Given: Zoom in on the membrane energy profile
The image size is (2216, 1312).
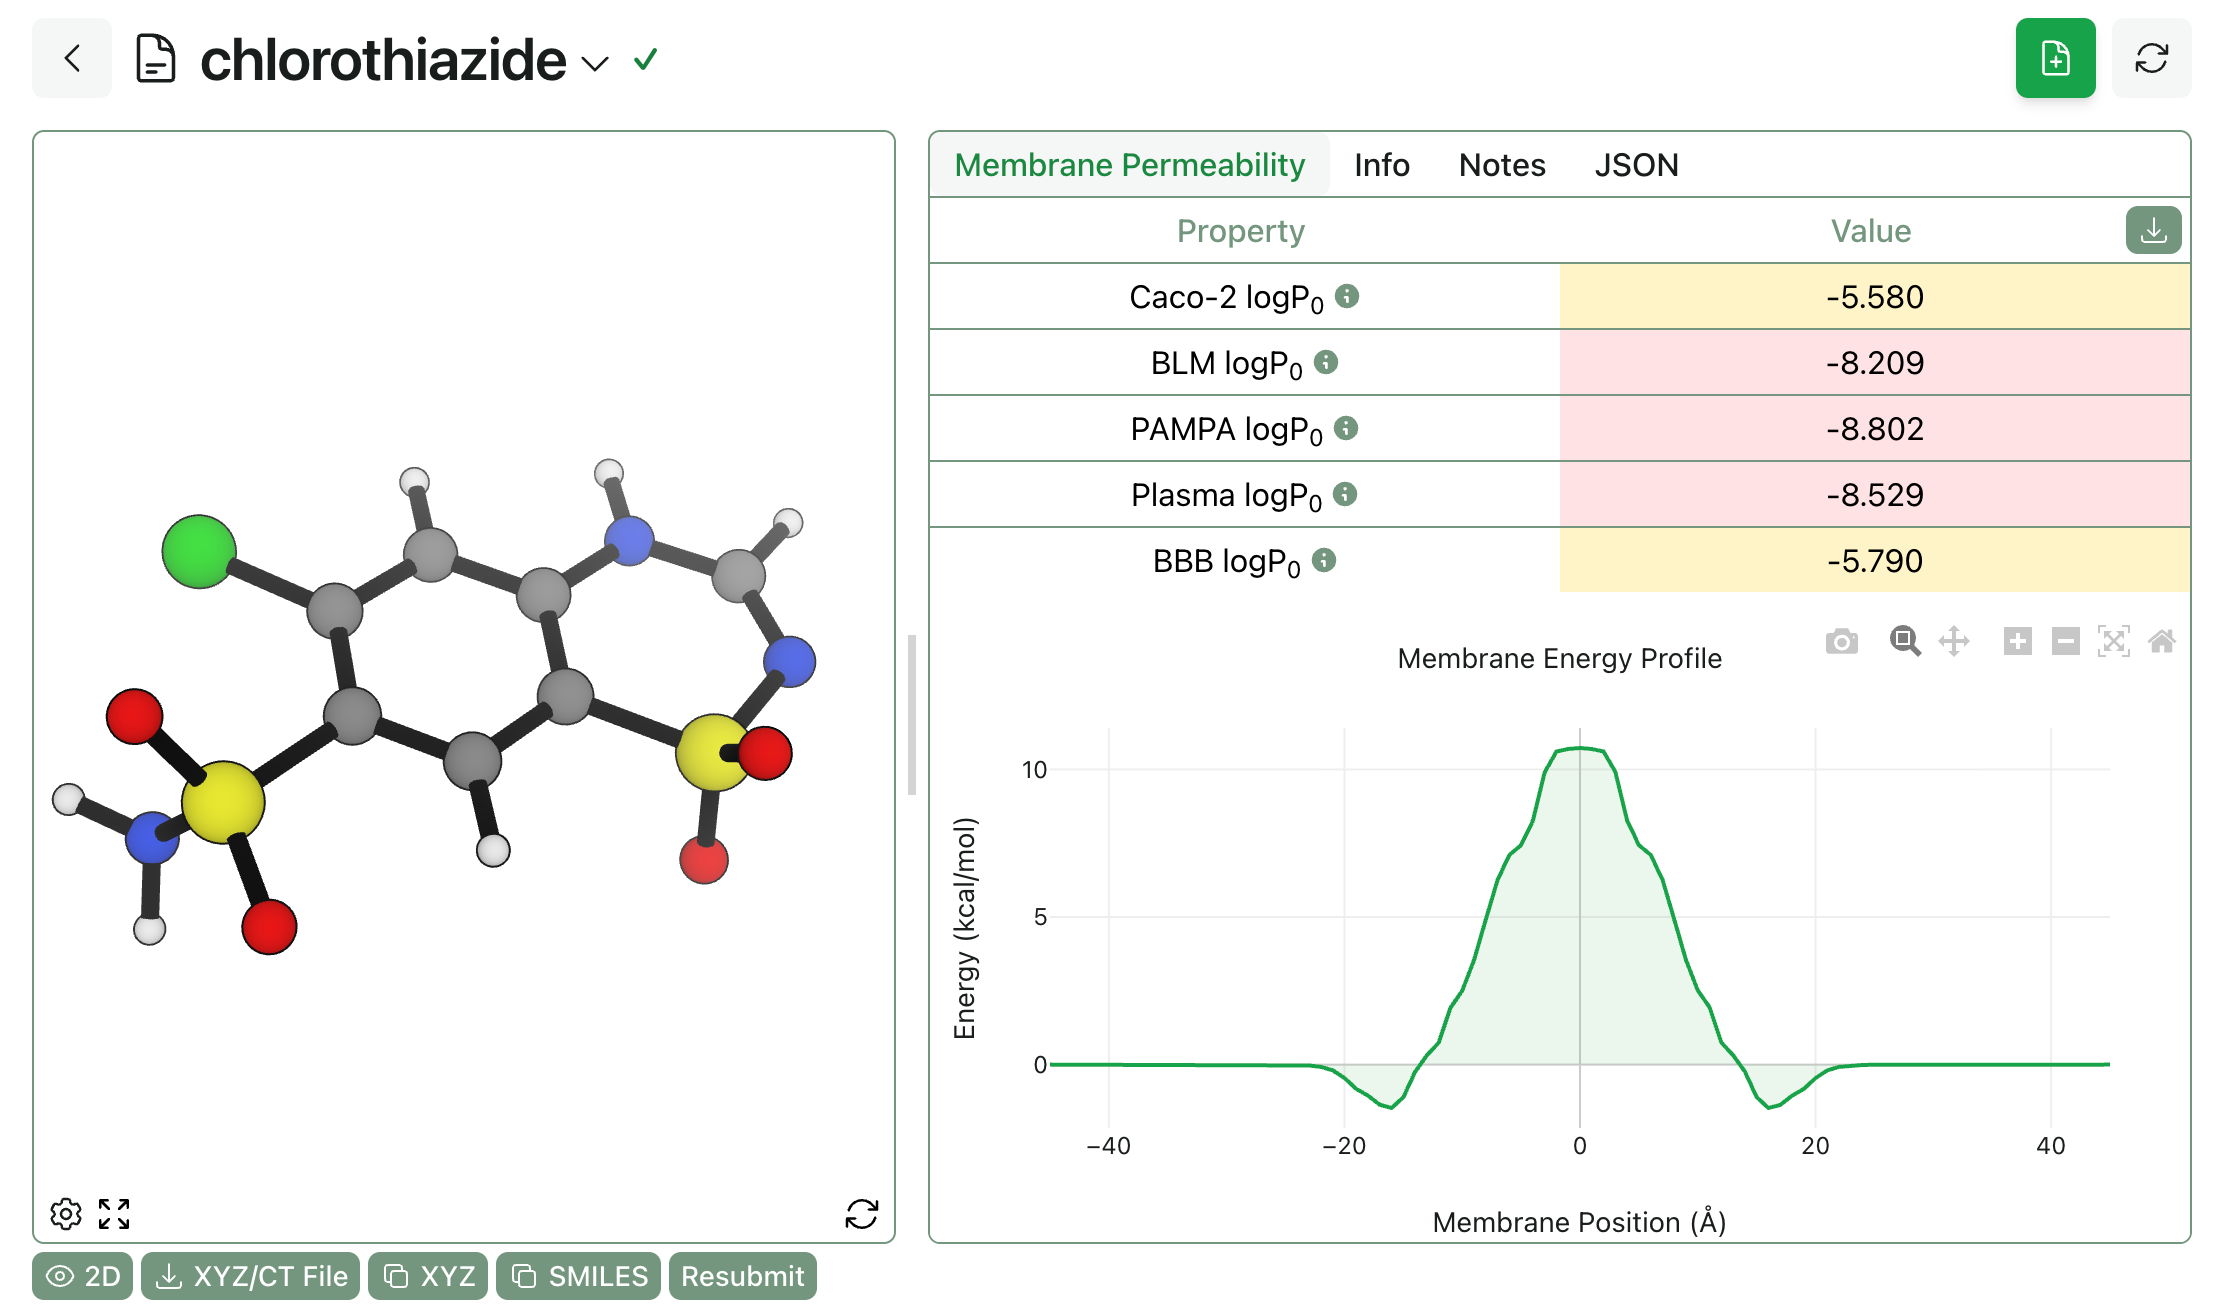Looking at the screenshot, I should pyautogui.click(x=1904, y=641).
